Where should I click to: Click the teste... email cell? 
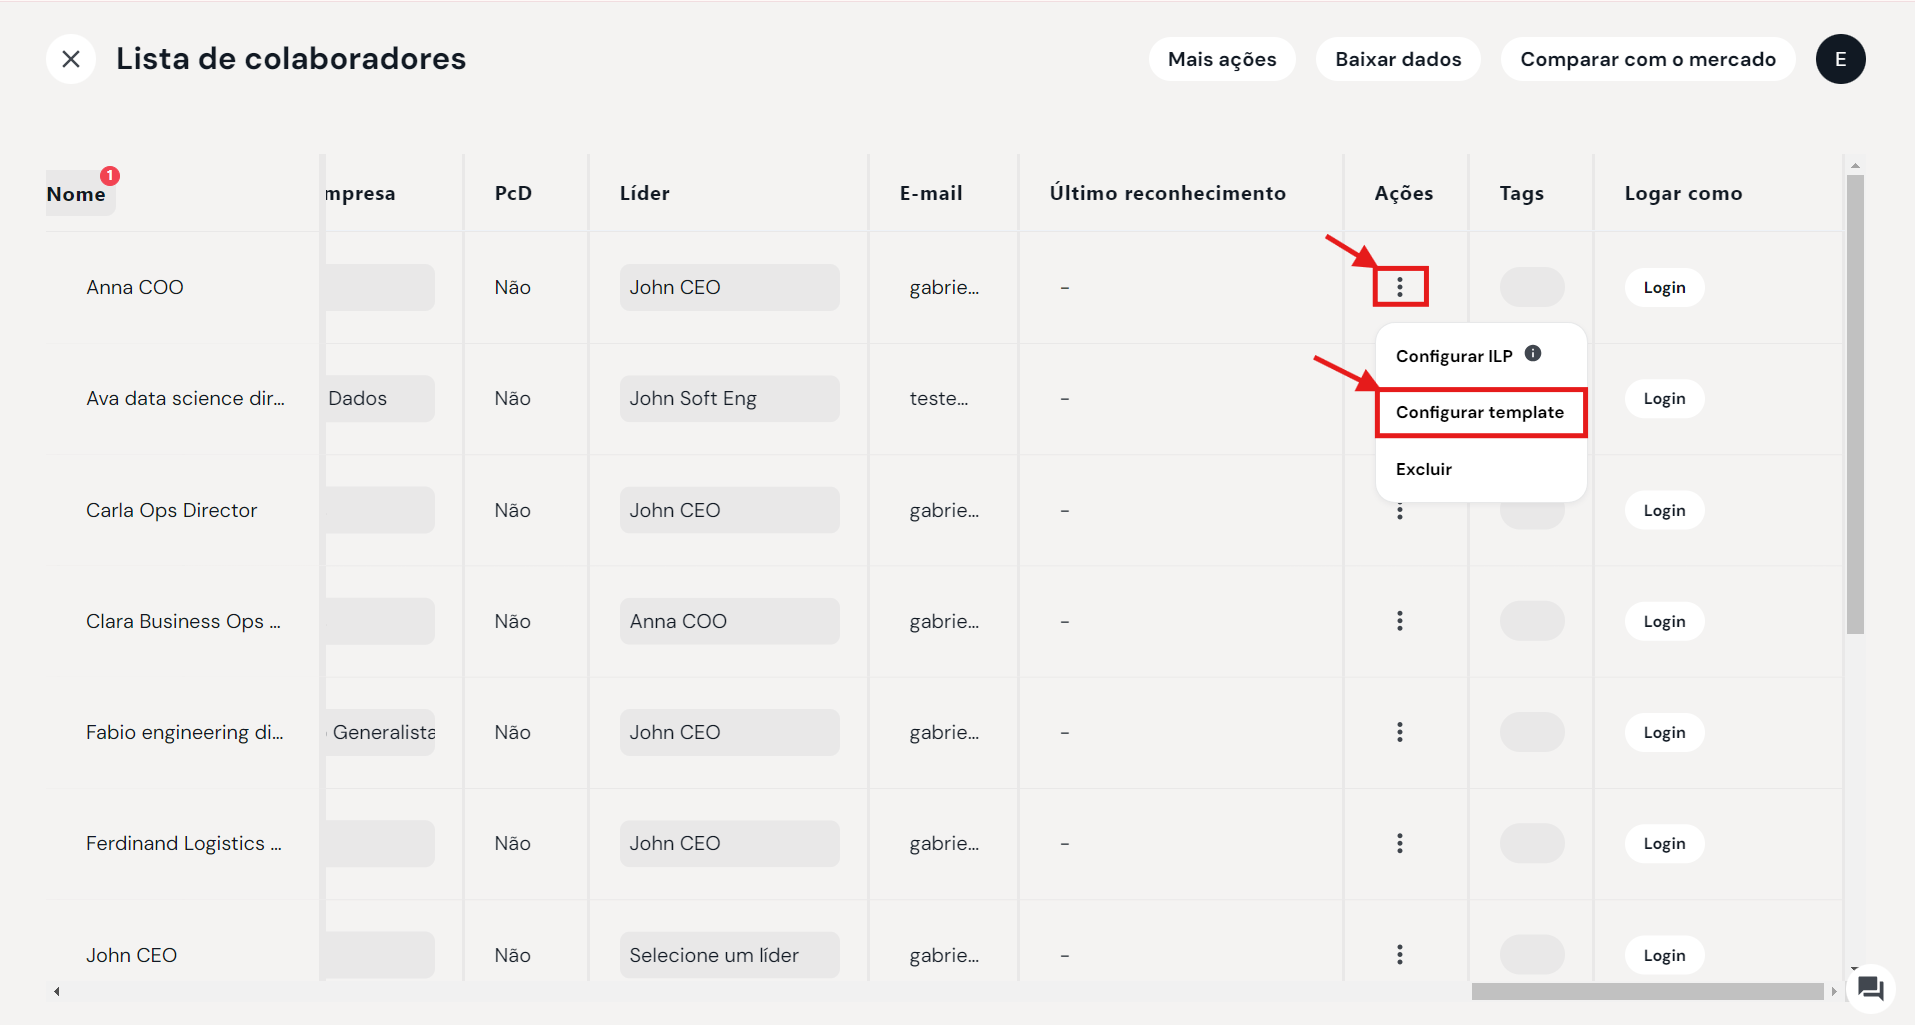pyautogui.click(x=939, y=398)
